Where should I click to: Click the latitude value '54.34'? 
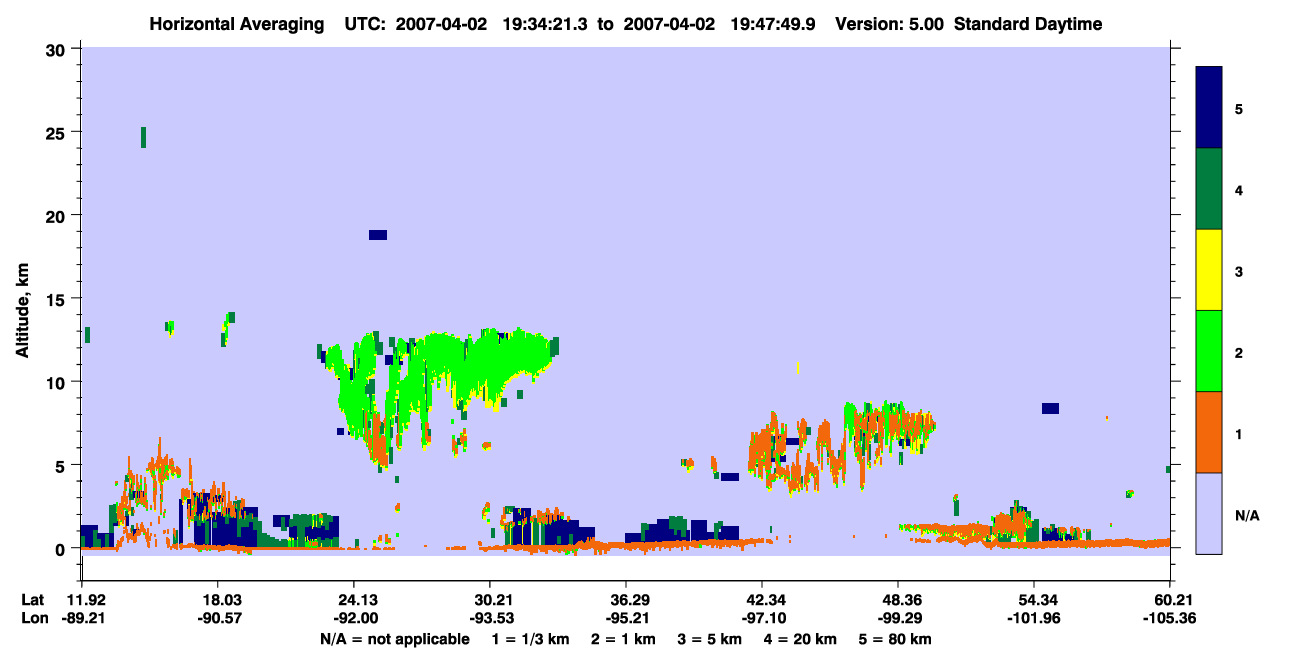pyautogui.click(x=1034, y=599)
